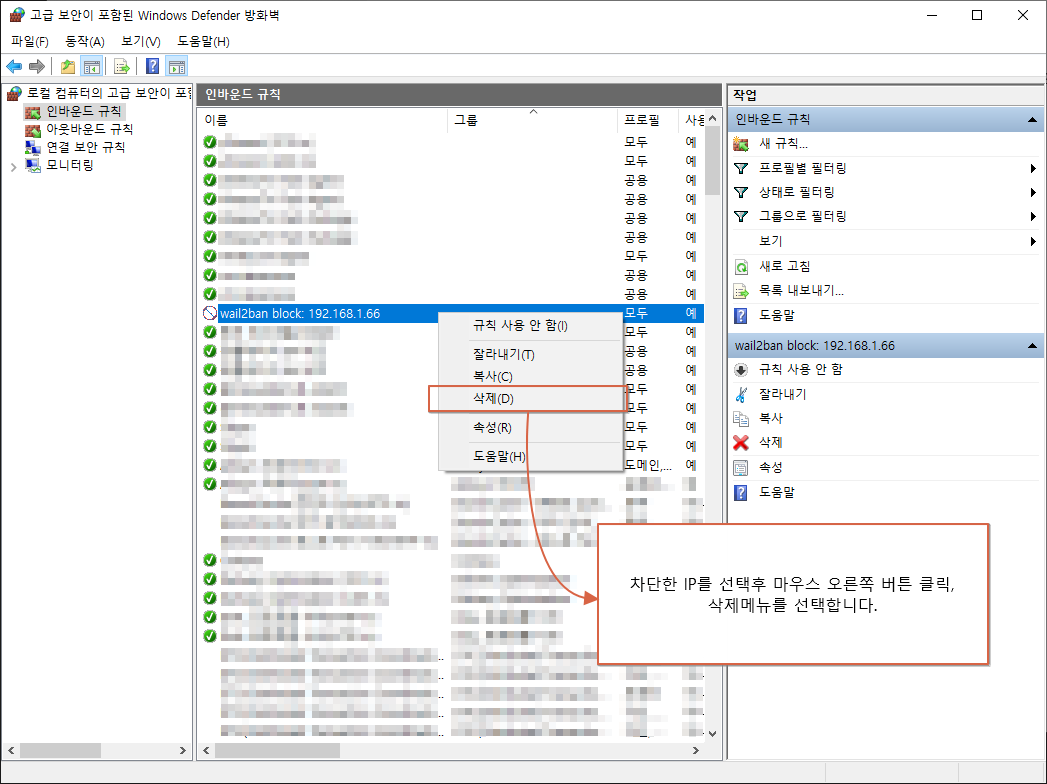Viewport: 1047px width, 784px height.
Task: Open the 도움말(H) menu in menu bar
Action: tap(204, 41)
